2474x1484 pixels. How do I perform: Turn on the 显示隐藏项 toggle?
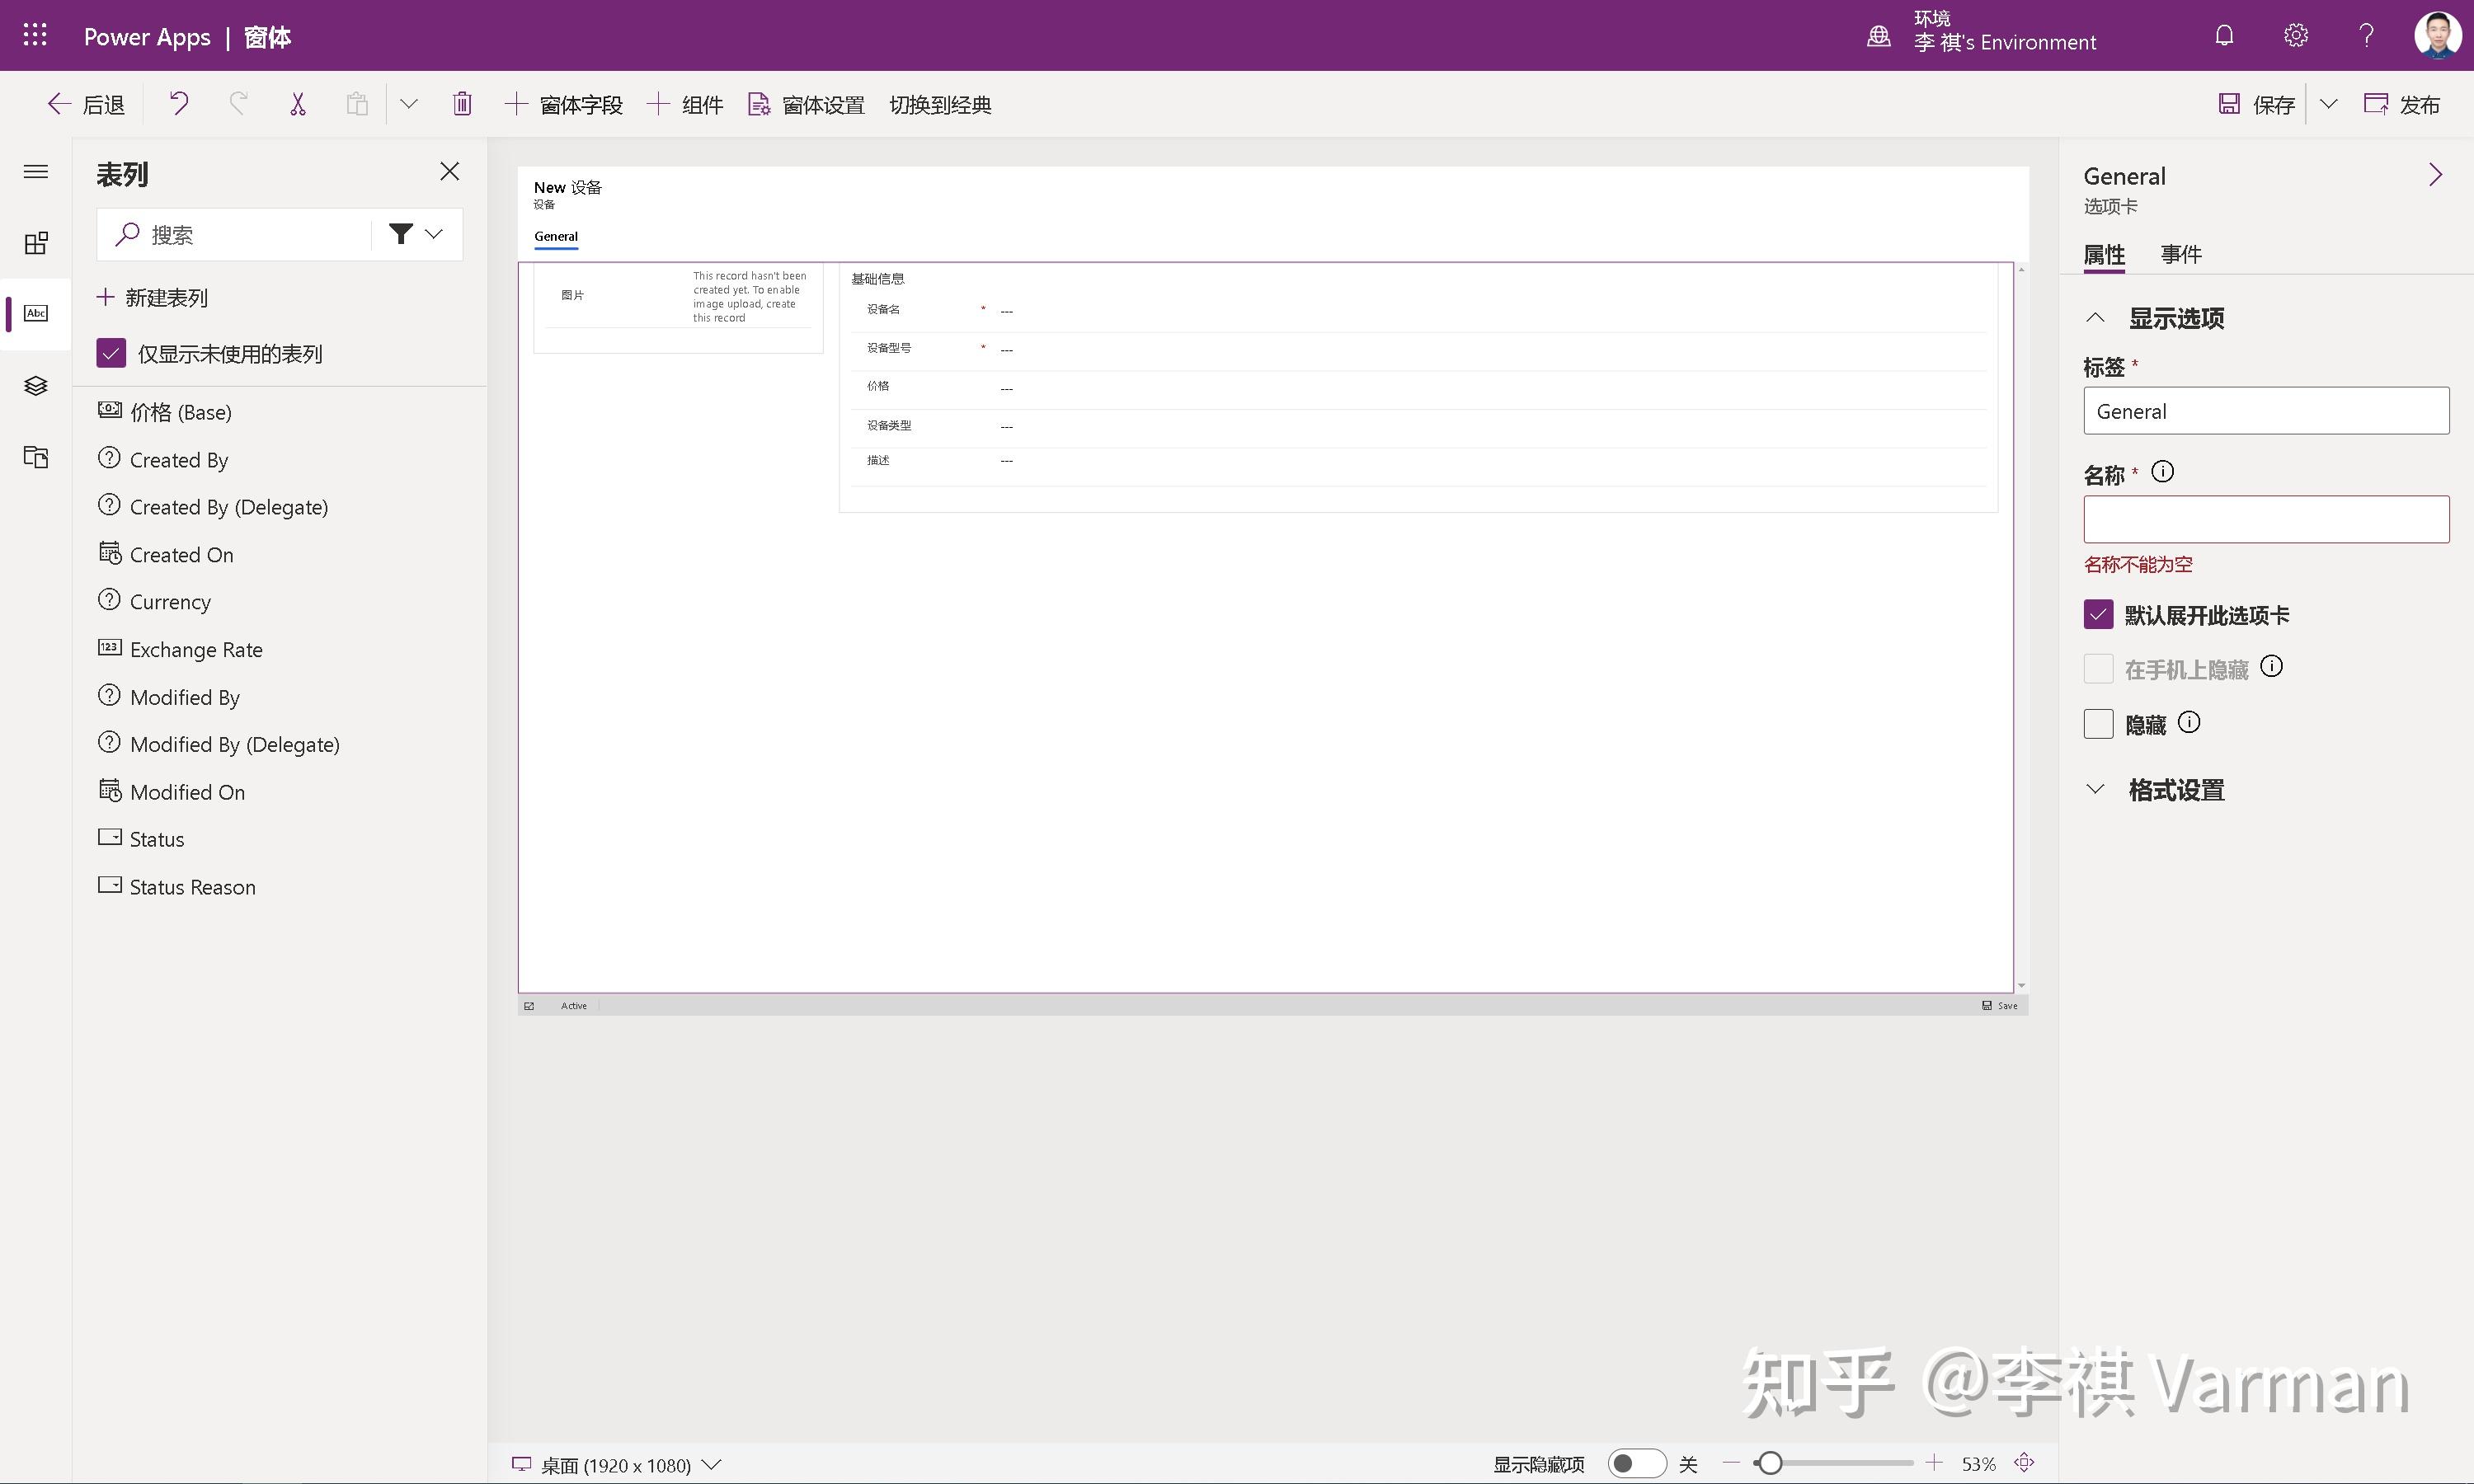[1637, 1462]
